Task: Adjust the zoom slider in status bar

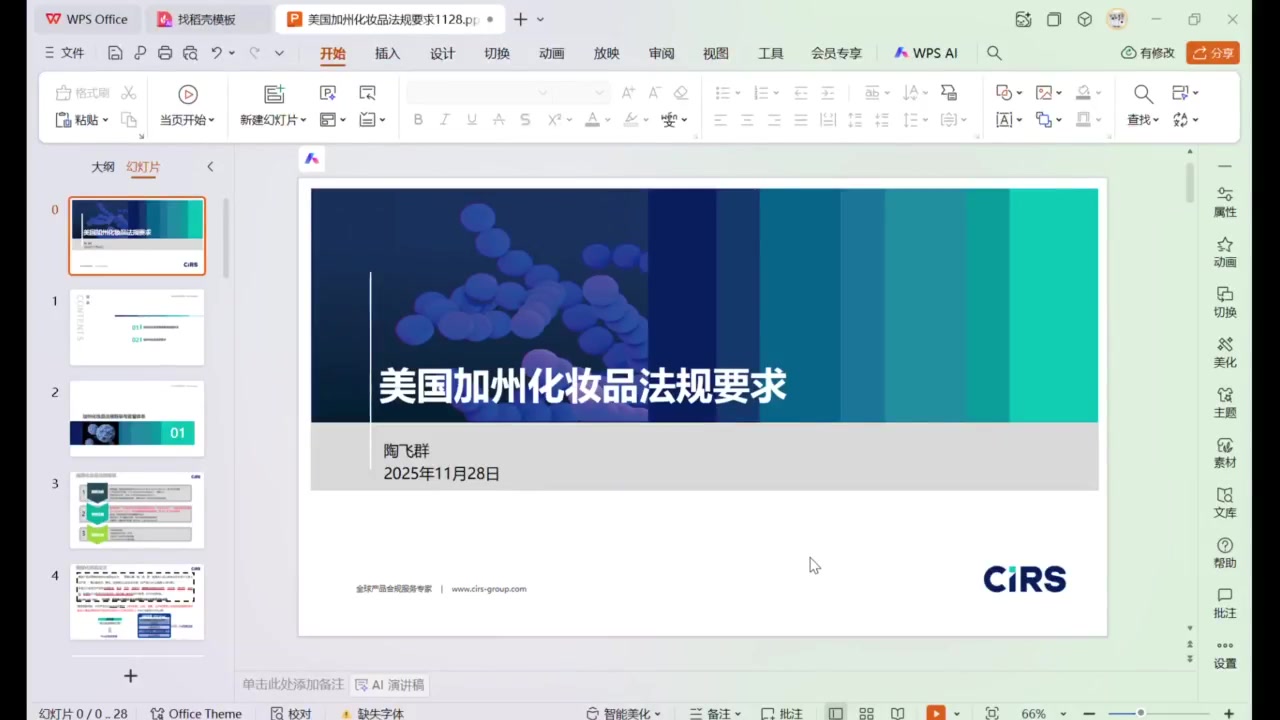Action: click(x=1141, y=713)
